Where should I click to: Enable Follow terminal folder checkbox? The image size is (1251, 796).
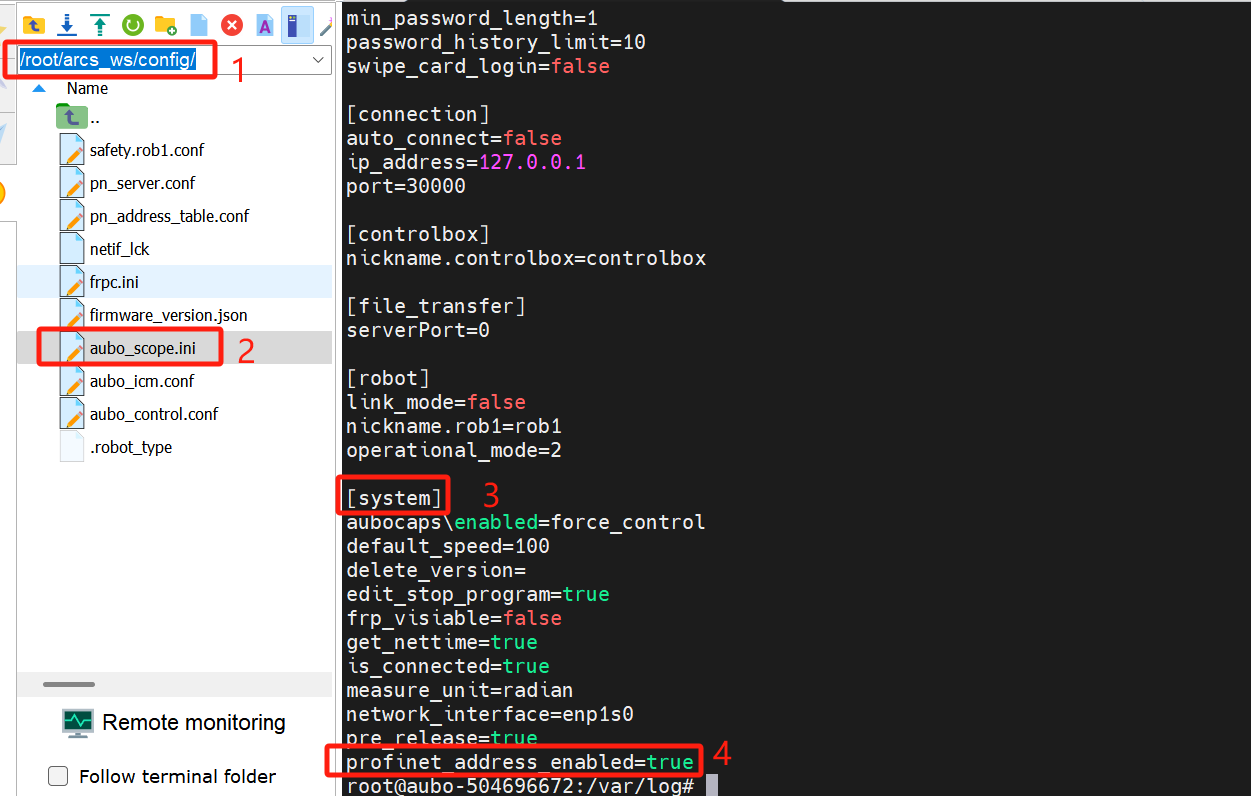(x=59, y=776)
